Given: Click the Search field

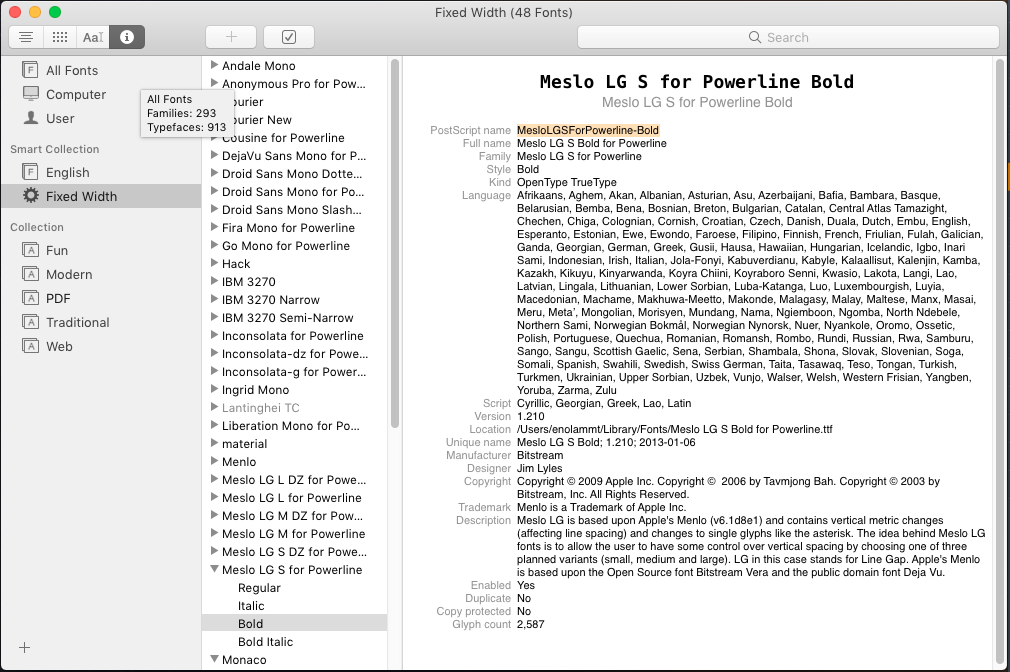Looking at the screenshot, I should [x=788, y=37].
